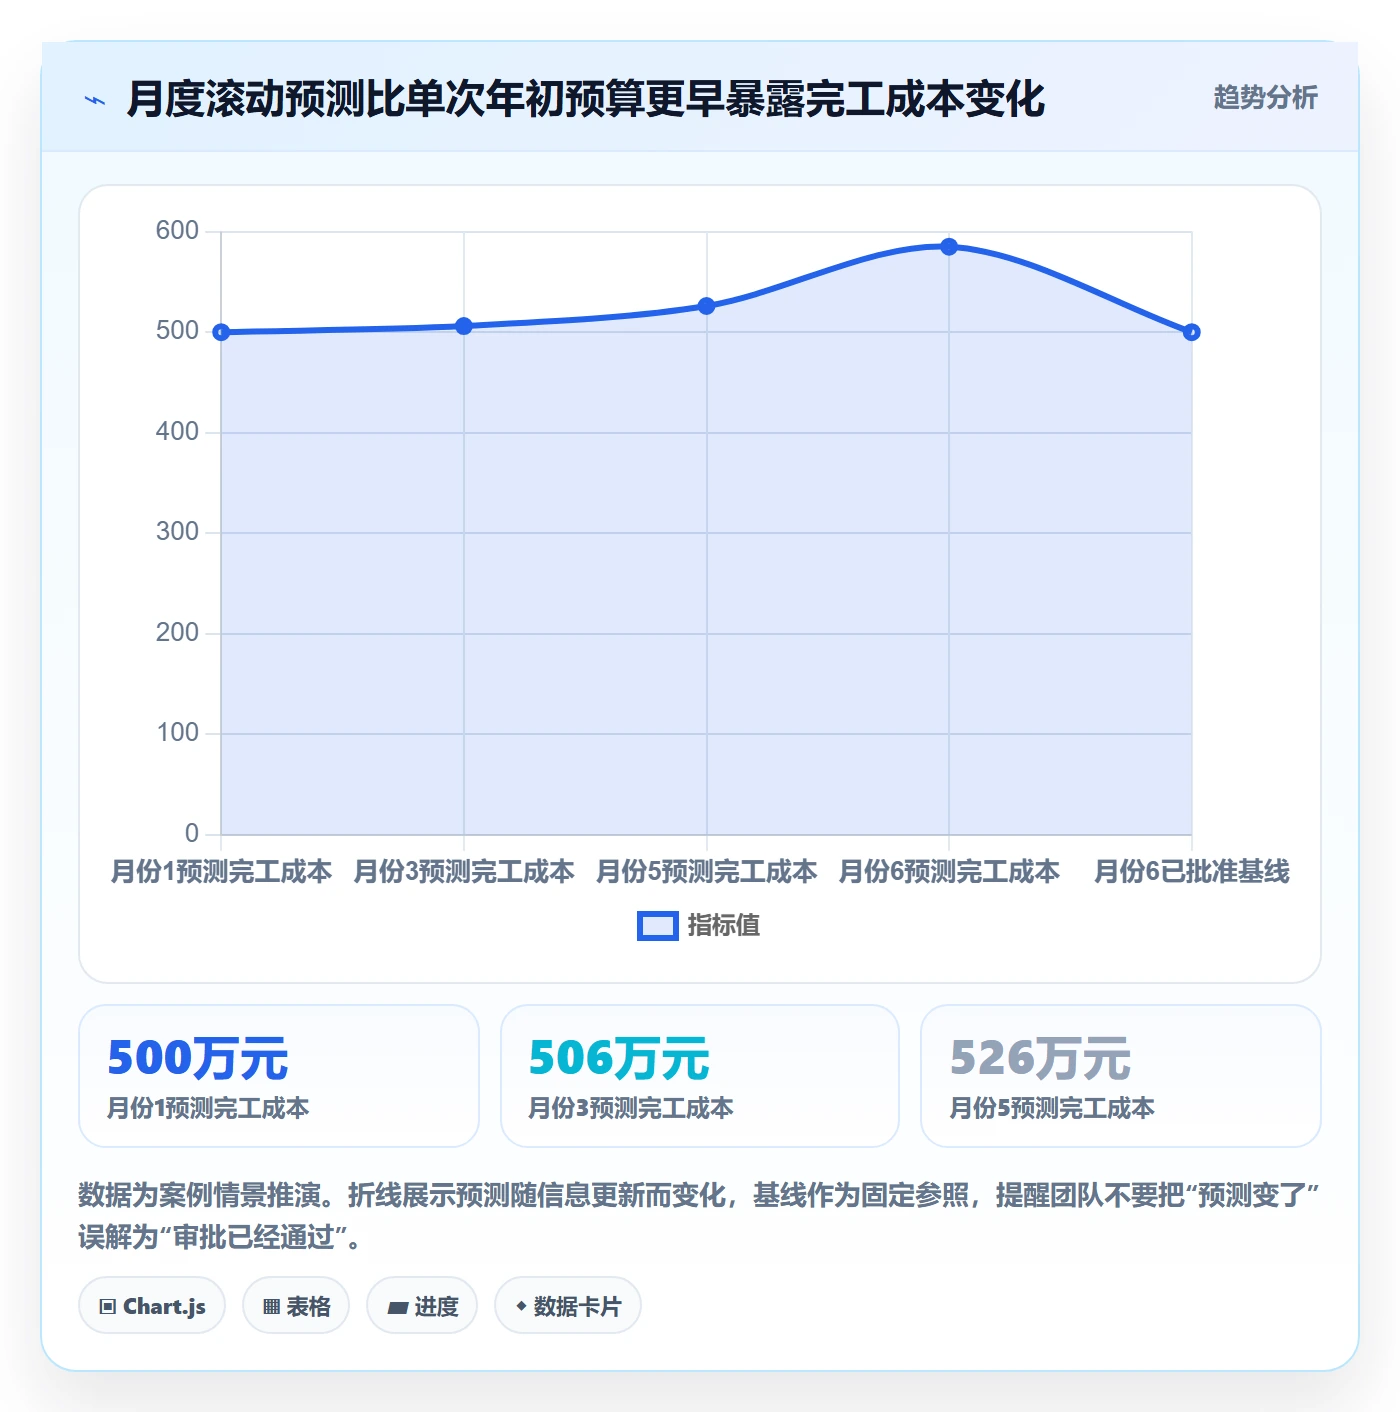Select the 506万元 value card
Viewport: 1400px width, 1412px height.
(700, 1076)
